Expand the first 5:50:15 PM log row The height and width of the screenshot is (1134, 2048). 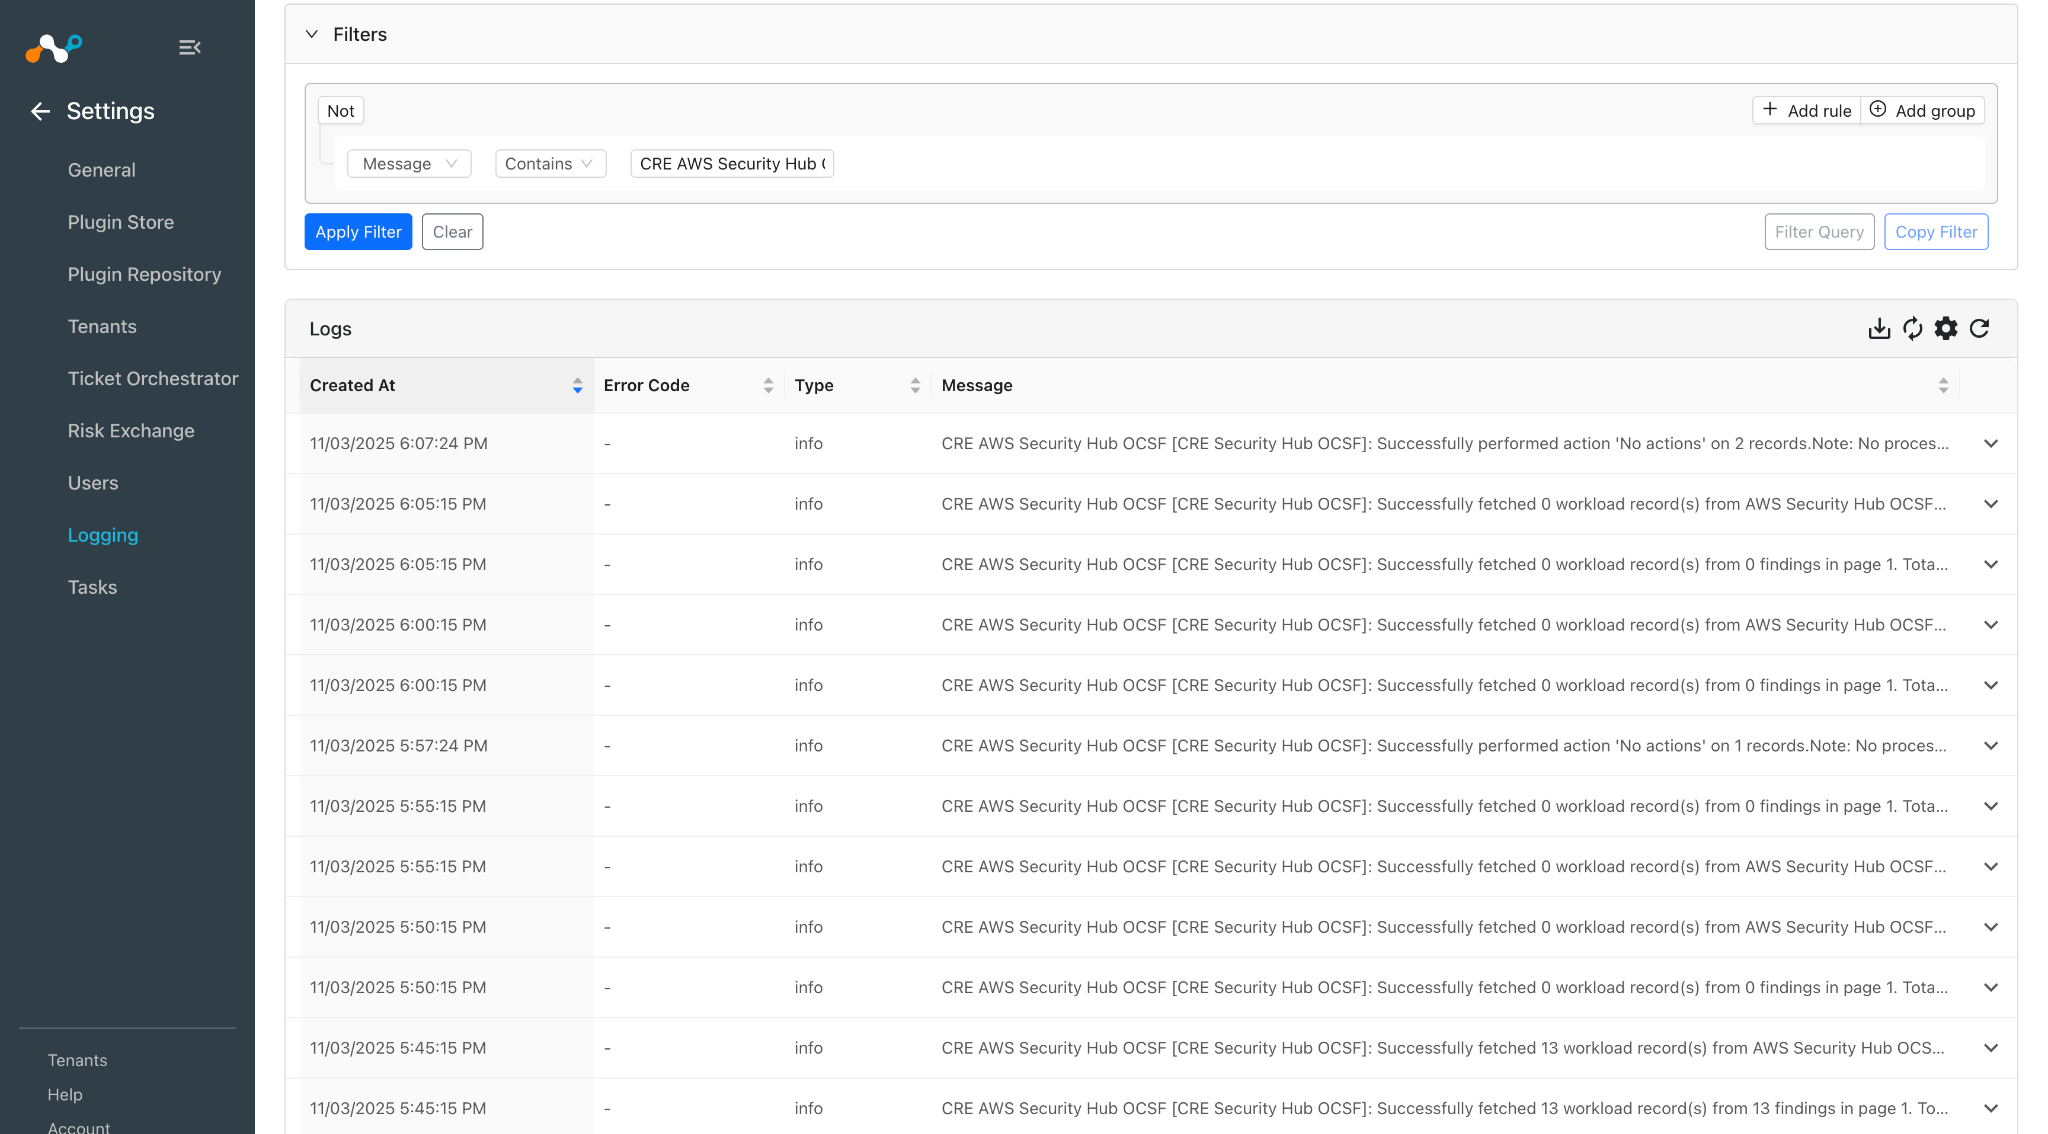pyautogui.click(x=1991, y=927)
